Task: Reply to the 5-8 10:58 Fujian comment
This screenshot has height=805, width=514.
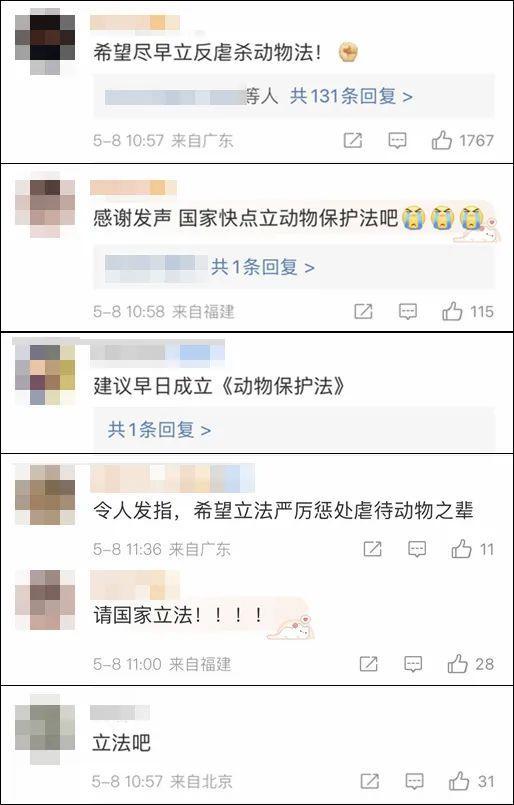Action: tap(408, 311)
